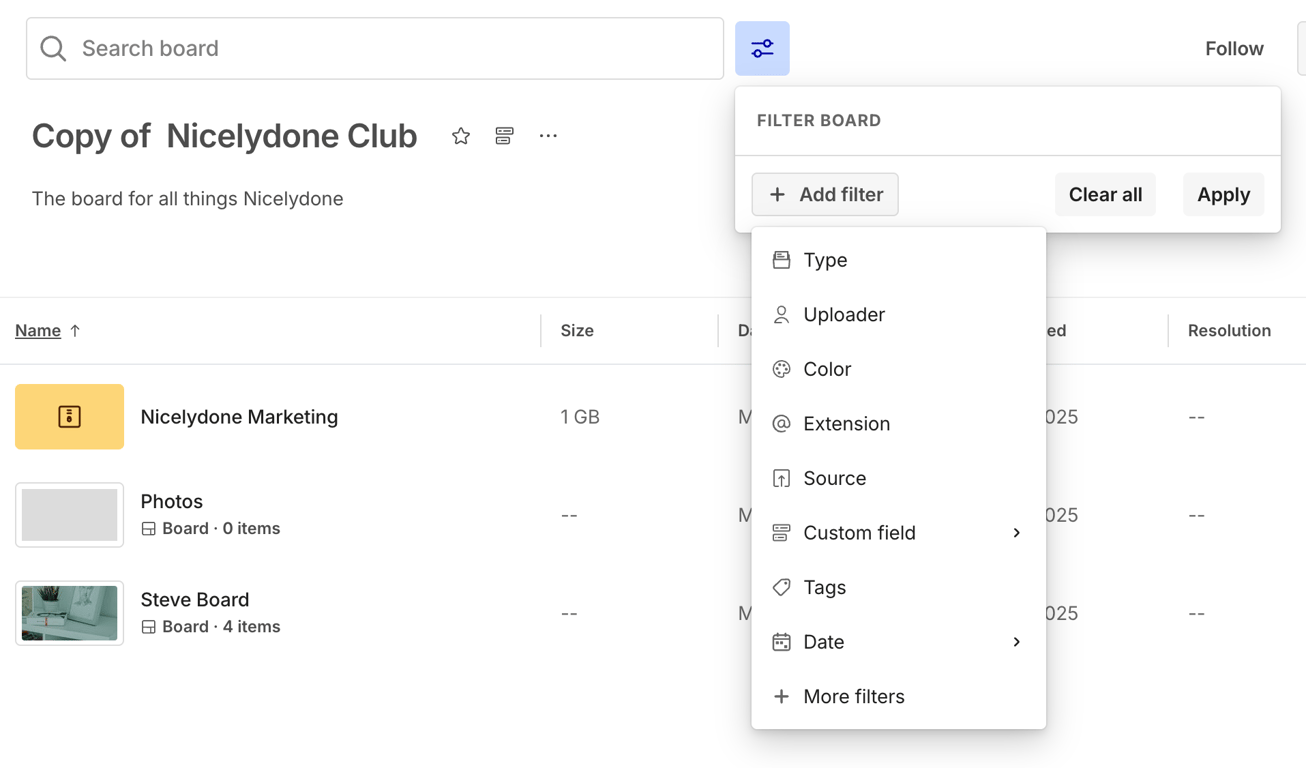Image resolution: width=1306 pixels, height=768 pixels.
Task: Click the Source upload icon
Action: 781,478
